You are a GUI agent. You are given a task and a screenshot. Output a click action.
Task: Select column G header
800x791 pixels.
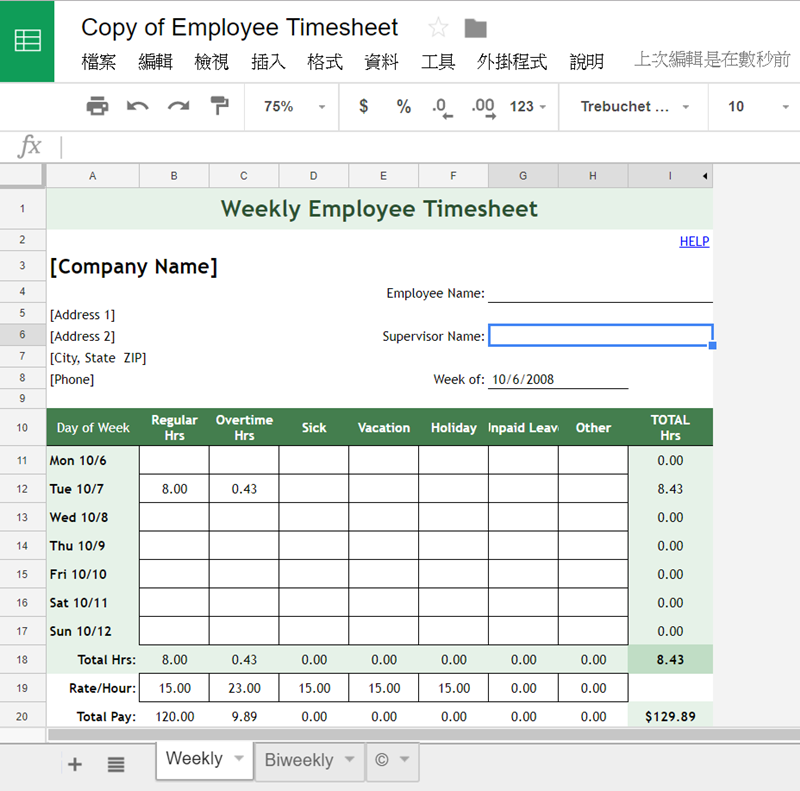pyautogui.click(x=523, y=176)
